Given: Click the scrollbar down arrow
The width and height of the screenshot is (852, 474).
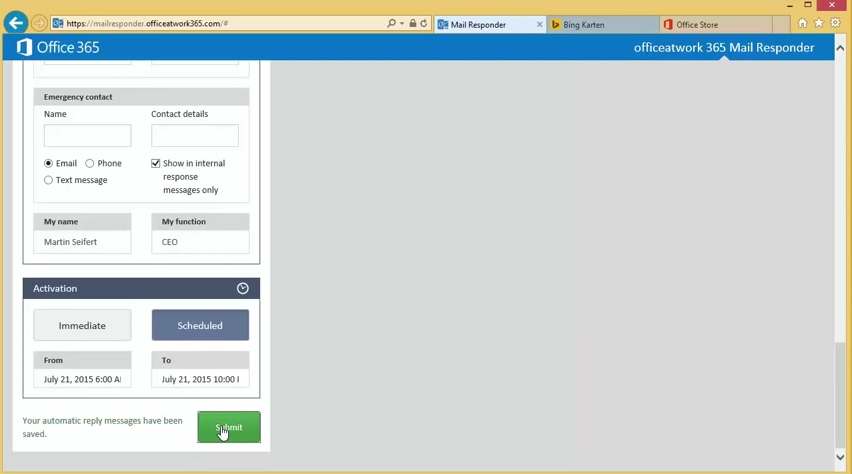Looking at the screenshot, I should pos(840,458).
